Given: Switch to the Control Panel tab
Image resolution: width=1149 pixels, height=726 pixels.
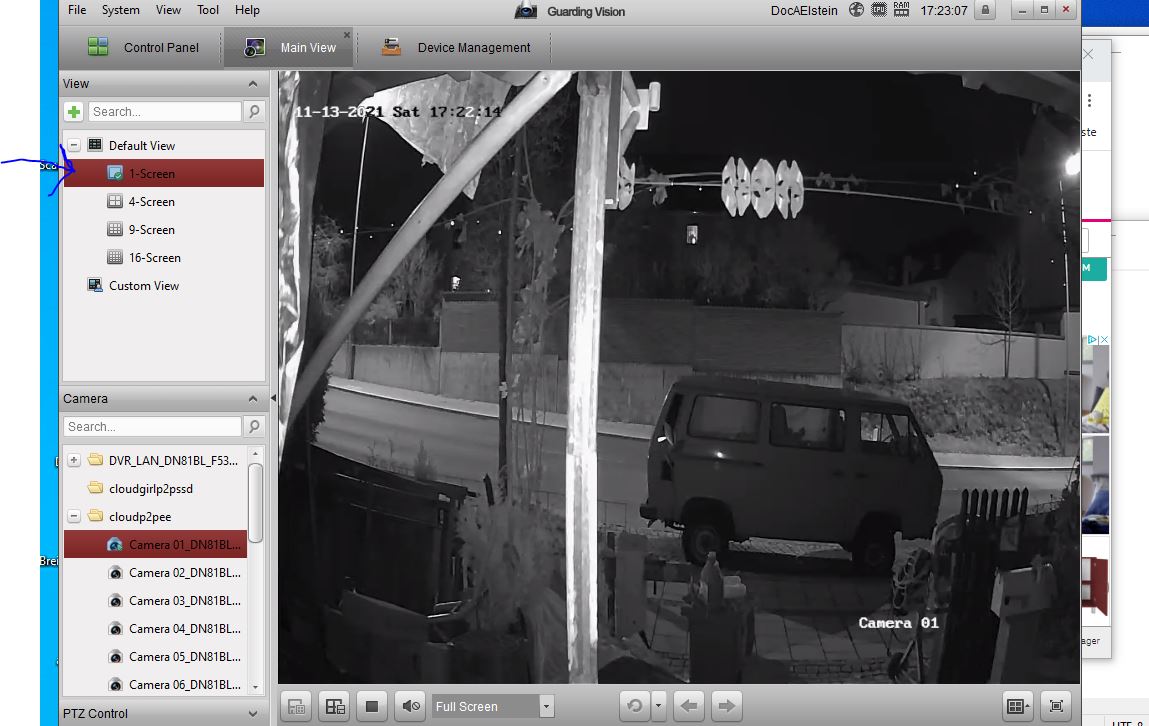Looking at the screenshot, I should click(143, 48).
